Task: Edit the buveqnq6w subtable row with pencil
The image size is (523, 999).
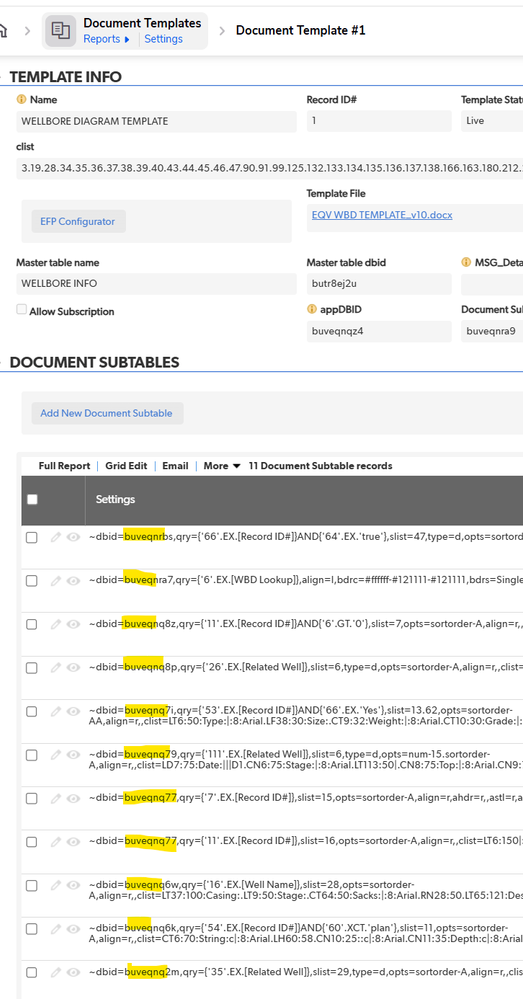Action: tap(56, 885)
